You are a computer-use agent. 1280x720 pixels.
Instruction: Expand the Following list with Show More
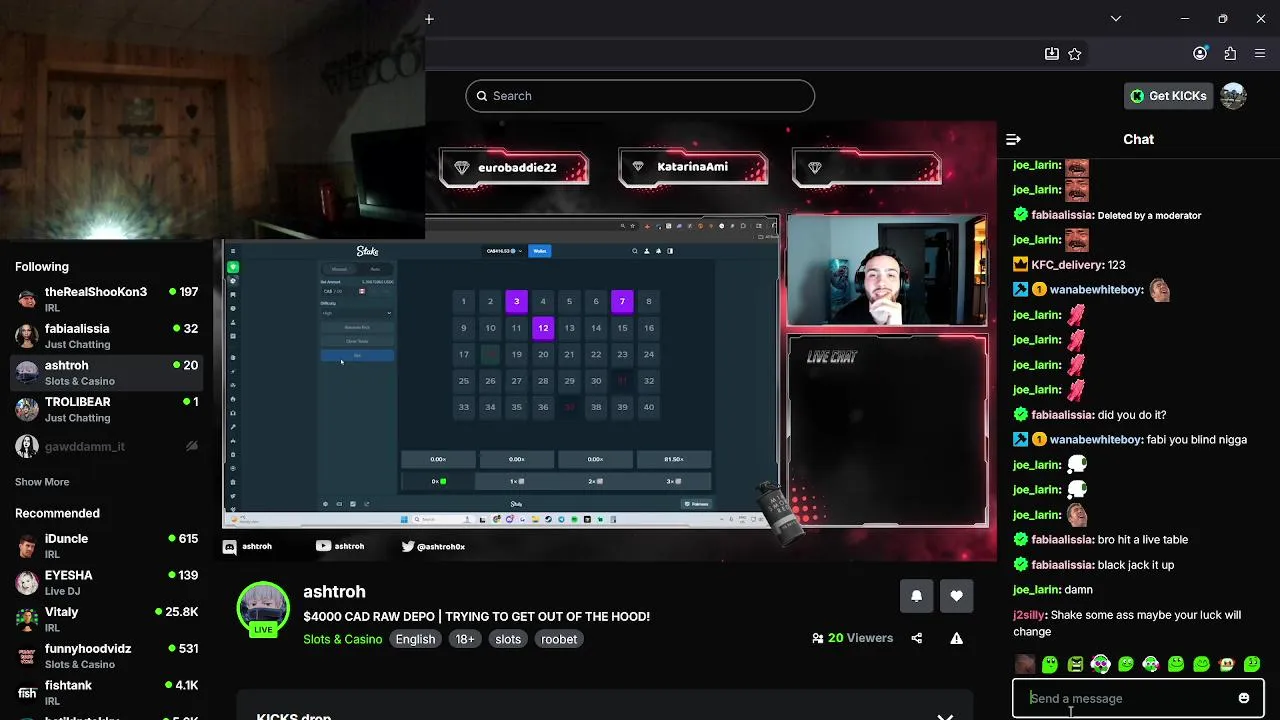coord(42,482)
